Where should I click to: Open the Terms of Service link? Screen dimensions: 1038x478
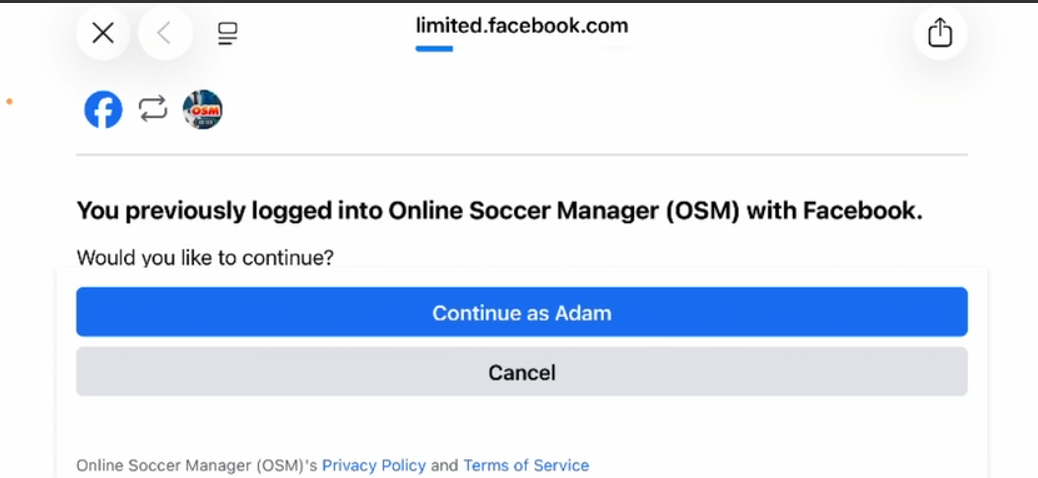click(x=526, y=465)
